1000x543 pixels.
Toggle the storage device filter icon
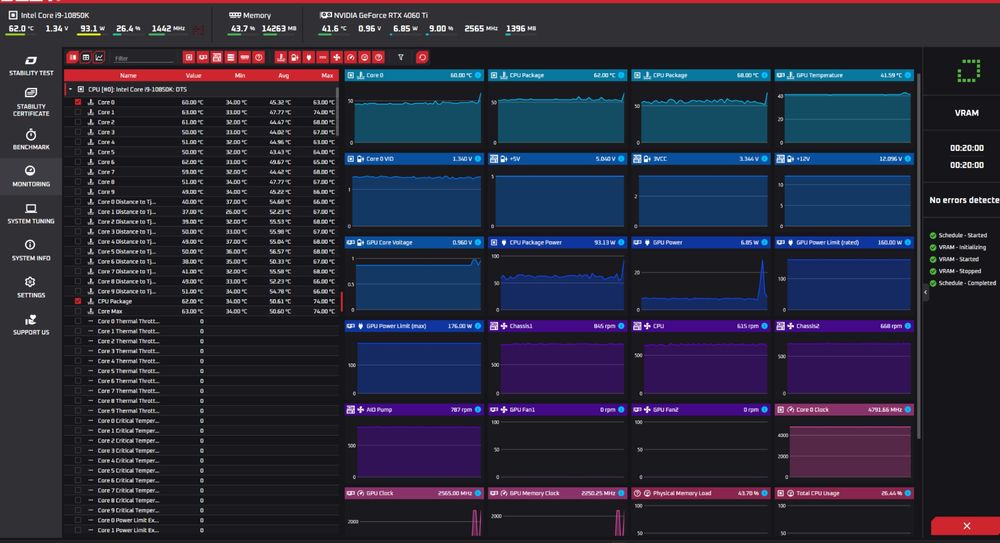click(231, 57)
